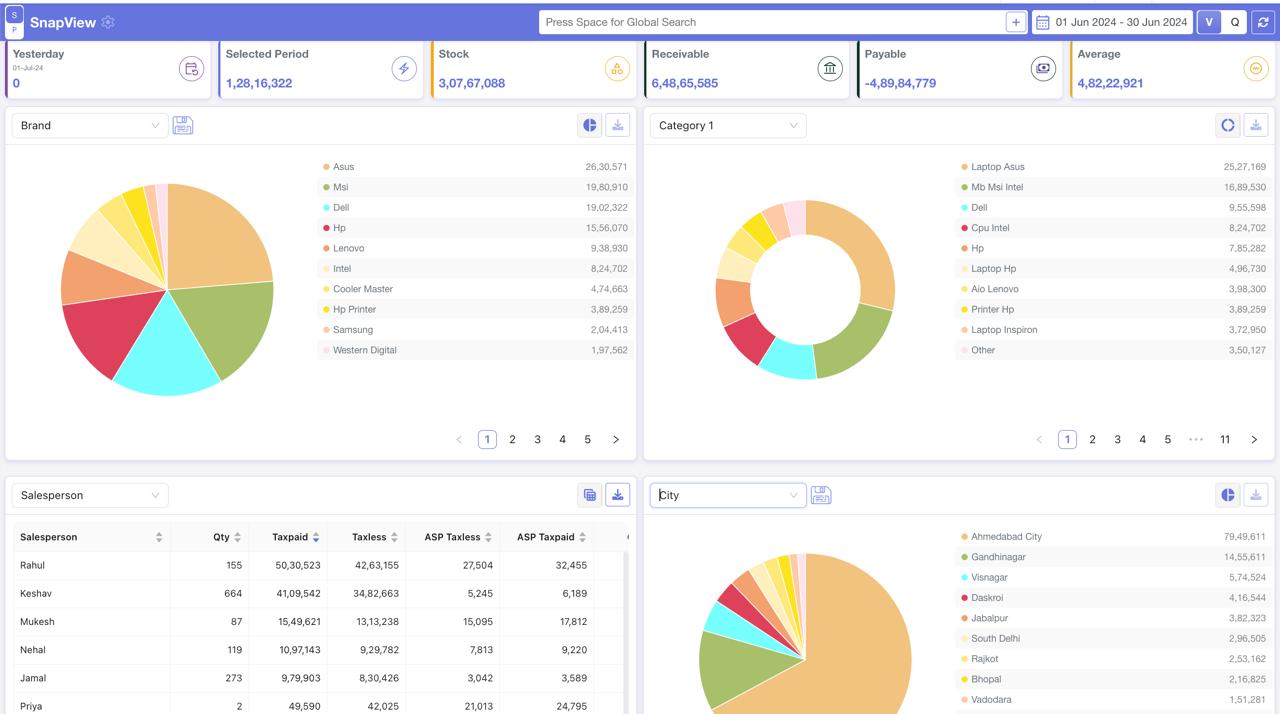Open the Category 1 dropdown
Screen dimensions: 1280x714
point(728,125)
